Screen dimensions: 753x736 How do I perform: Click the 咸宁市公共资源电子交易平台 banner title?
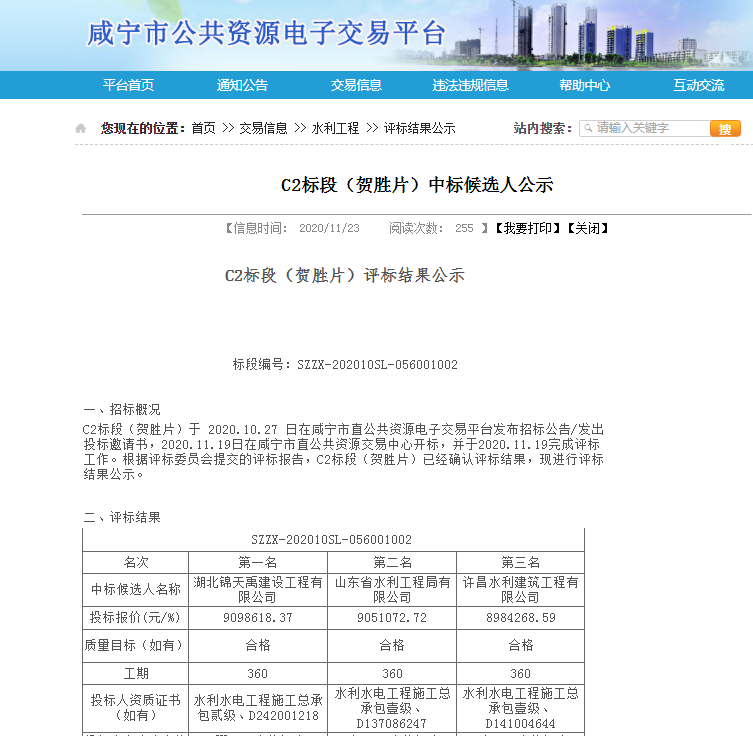coord(266,34)
